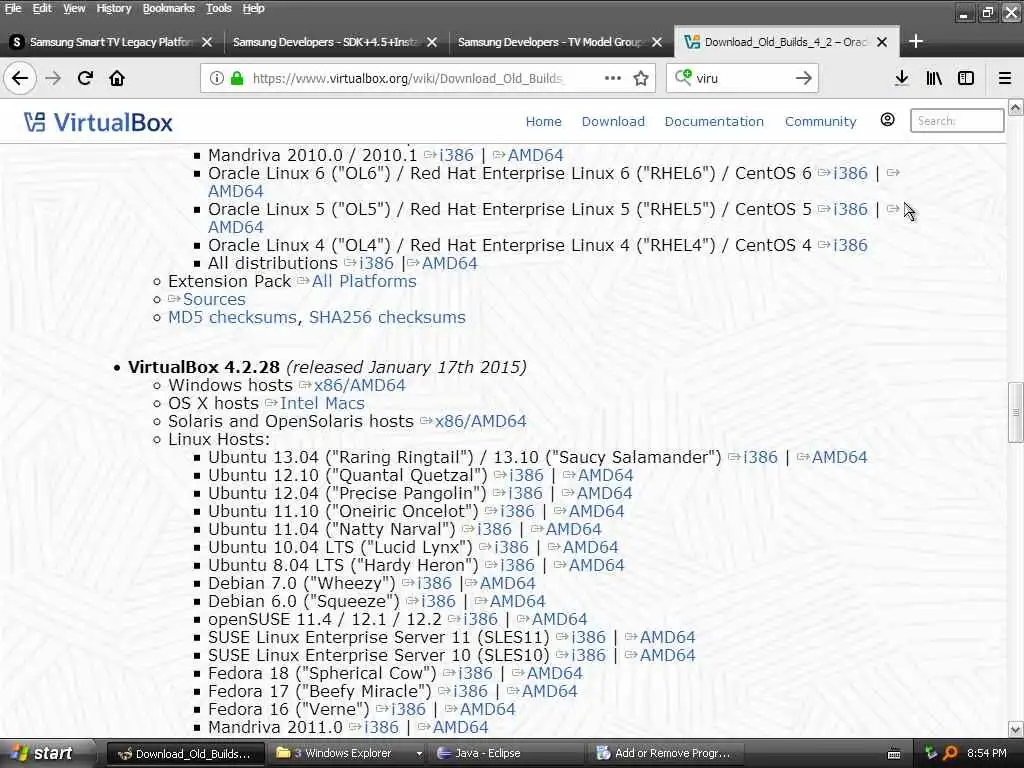This screenshot has width=1024, height=768.
Task: Open the page actions three-dots menu
Action: 613,78
